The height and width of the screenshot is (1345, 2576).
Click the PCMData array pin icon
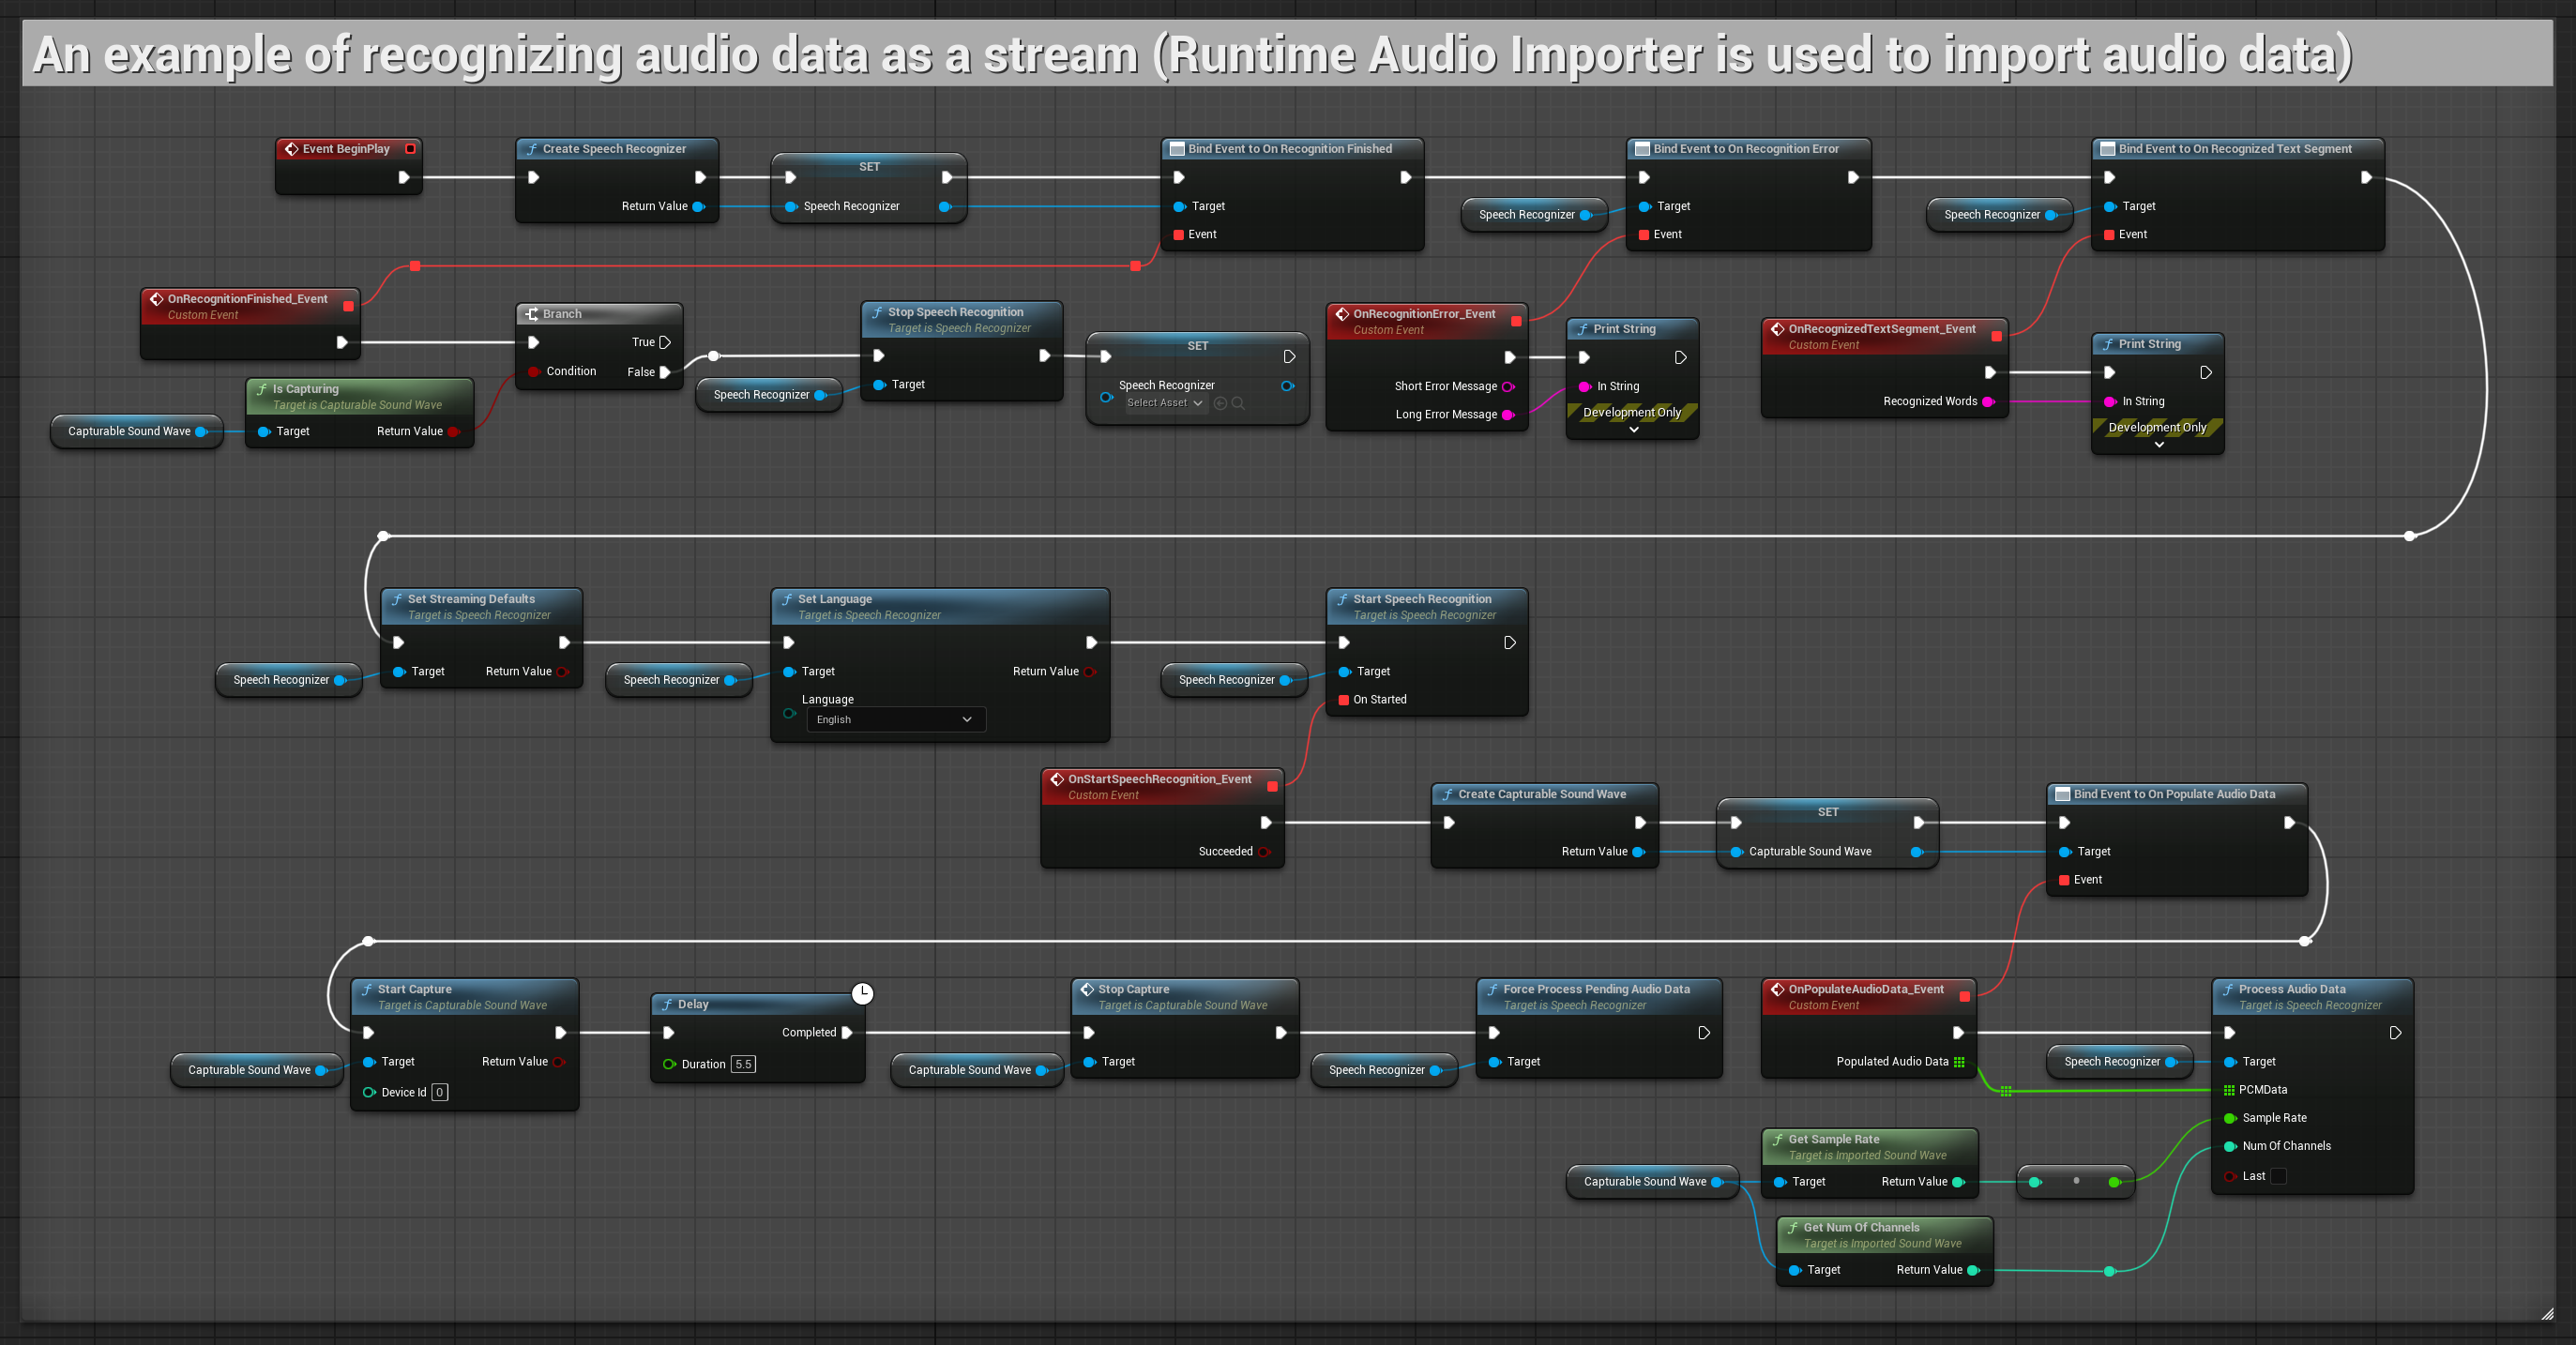tap(2229, 1090)
